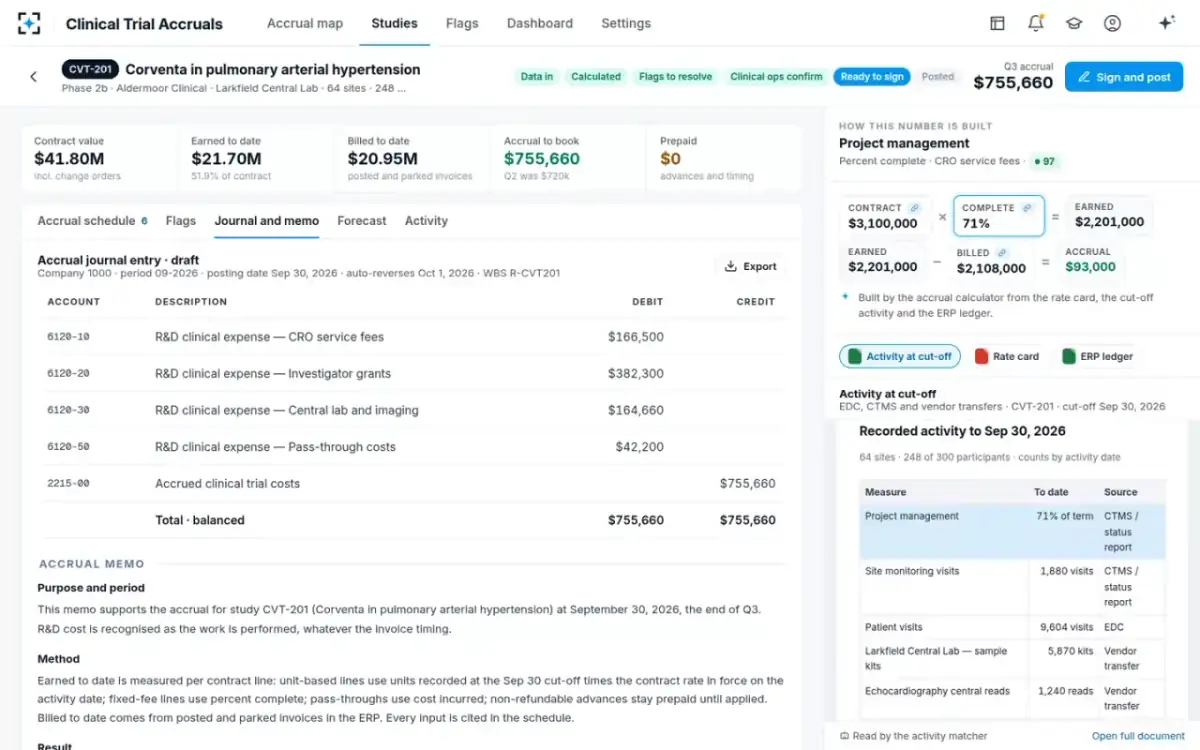Open the graduation cap learning icon
This screenshot has height=750, width=1200.
[1074, 23]
